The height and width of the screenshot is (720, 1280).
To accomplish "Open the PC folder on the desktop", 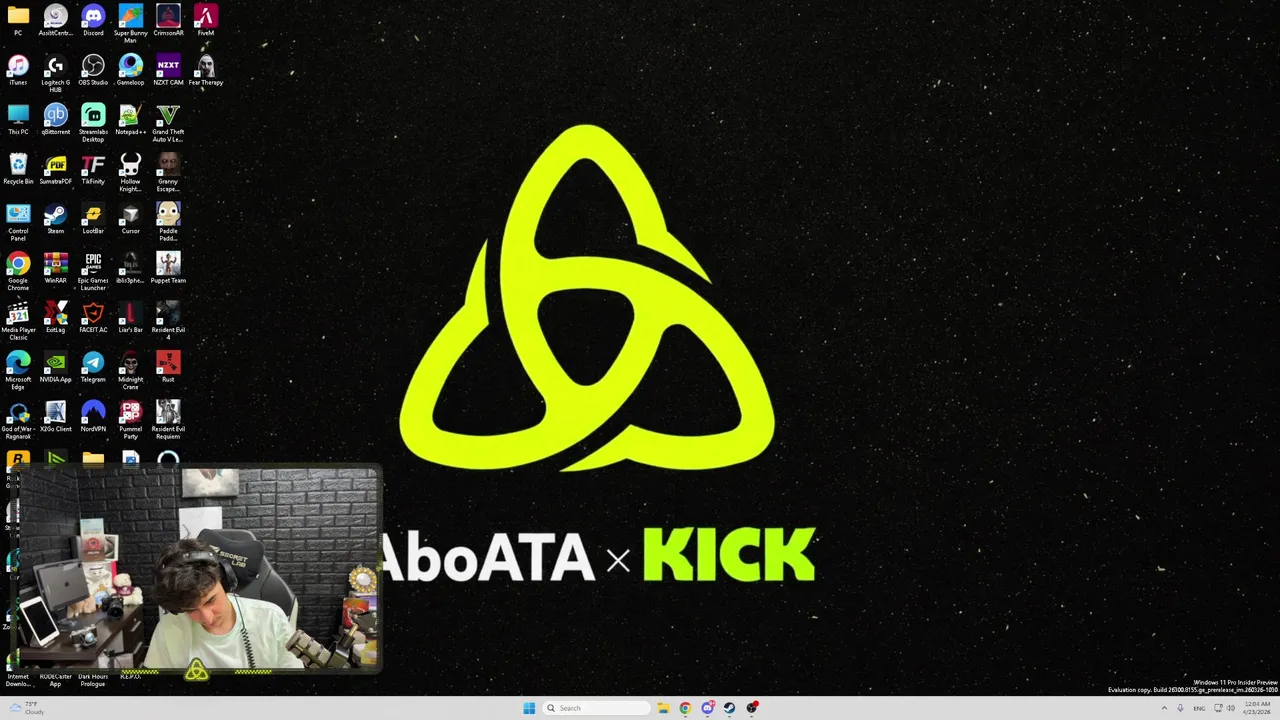I will point(18,20).
